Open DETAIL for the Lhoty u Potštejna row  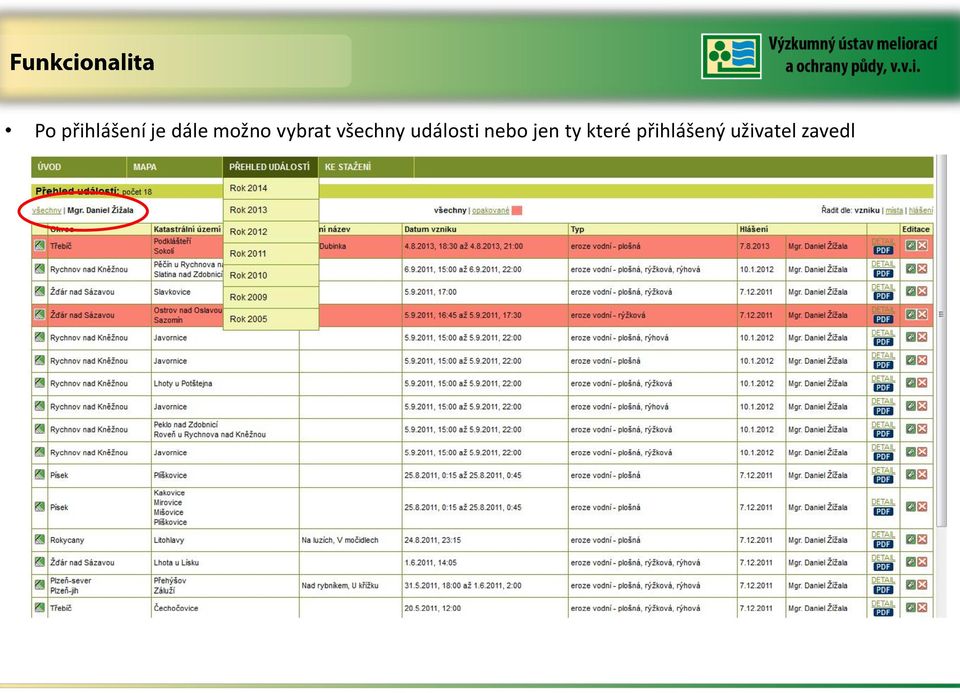883,378
